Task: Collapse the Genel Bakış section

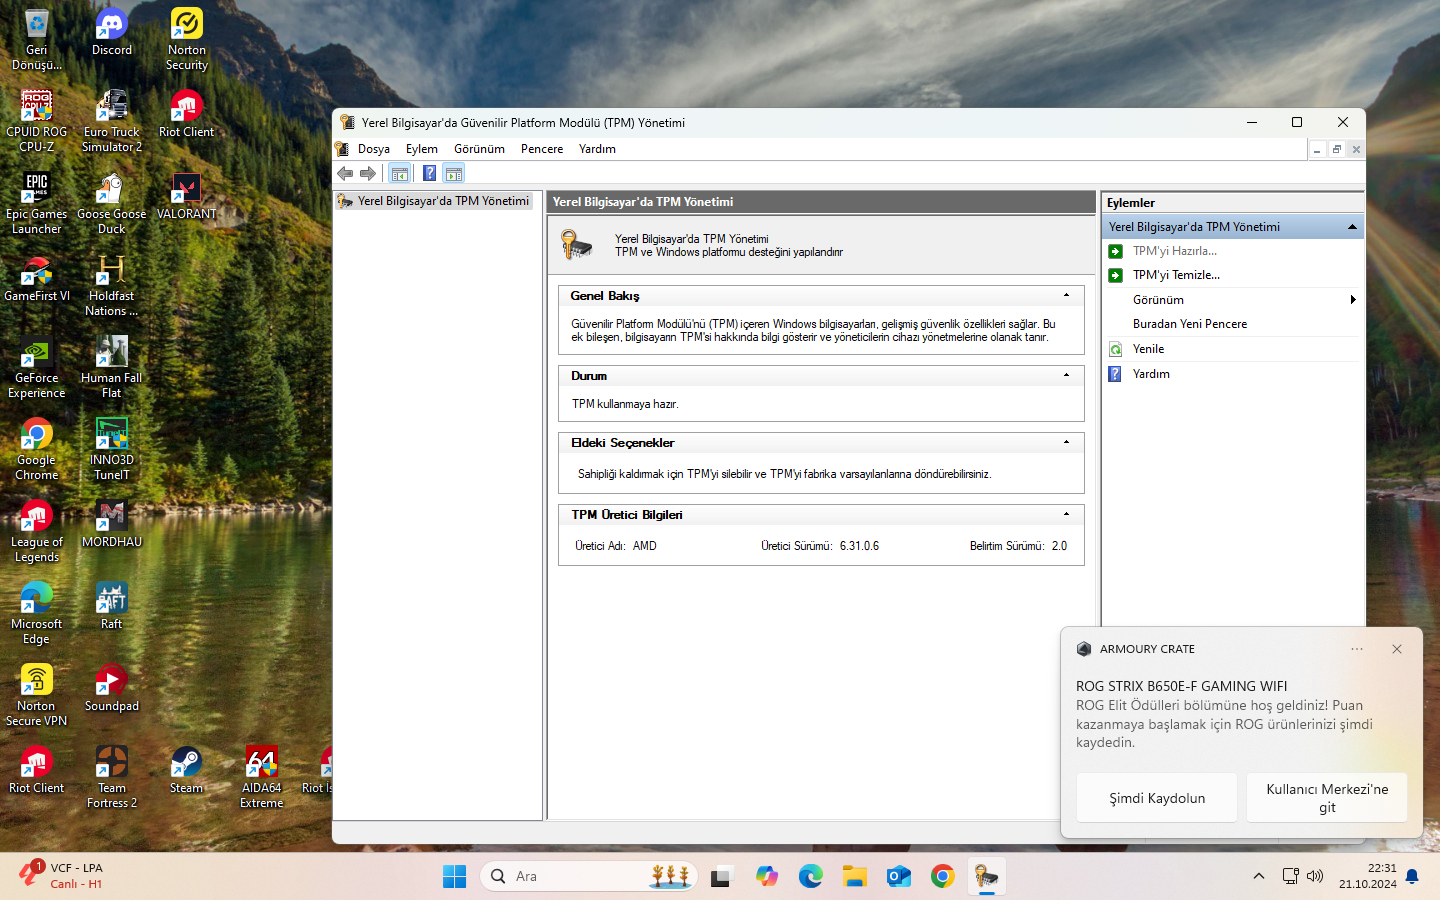Action: [1066, 295]
